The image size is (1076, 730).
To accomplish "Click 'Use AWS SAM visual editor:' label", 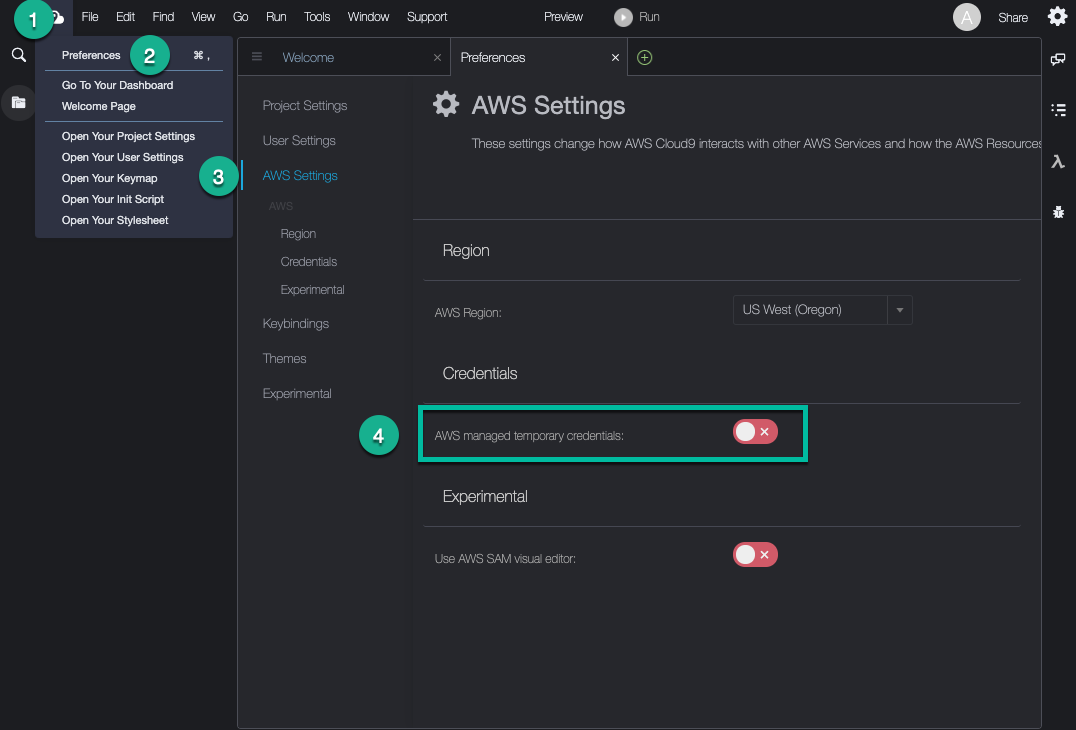I will [x=505, y=558].
